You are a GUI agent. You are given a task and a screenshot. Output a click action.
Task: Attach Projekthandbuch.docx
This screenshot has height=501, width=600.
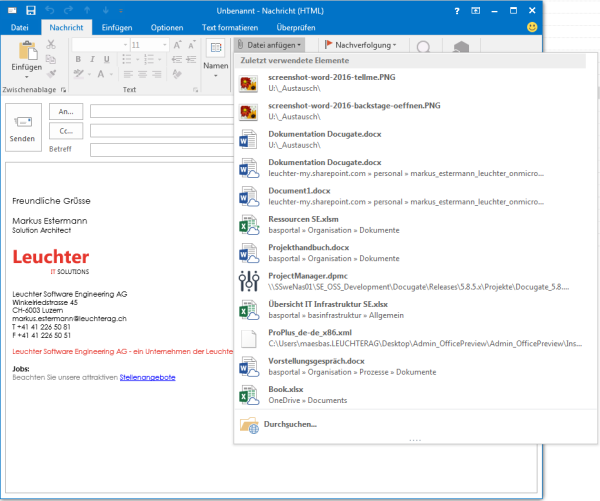415,253
